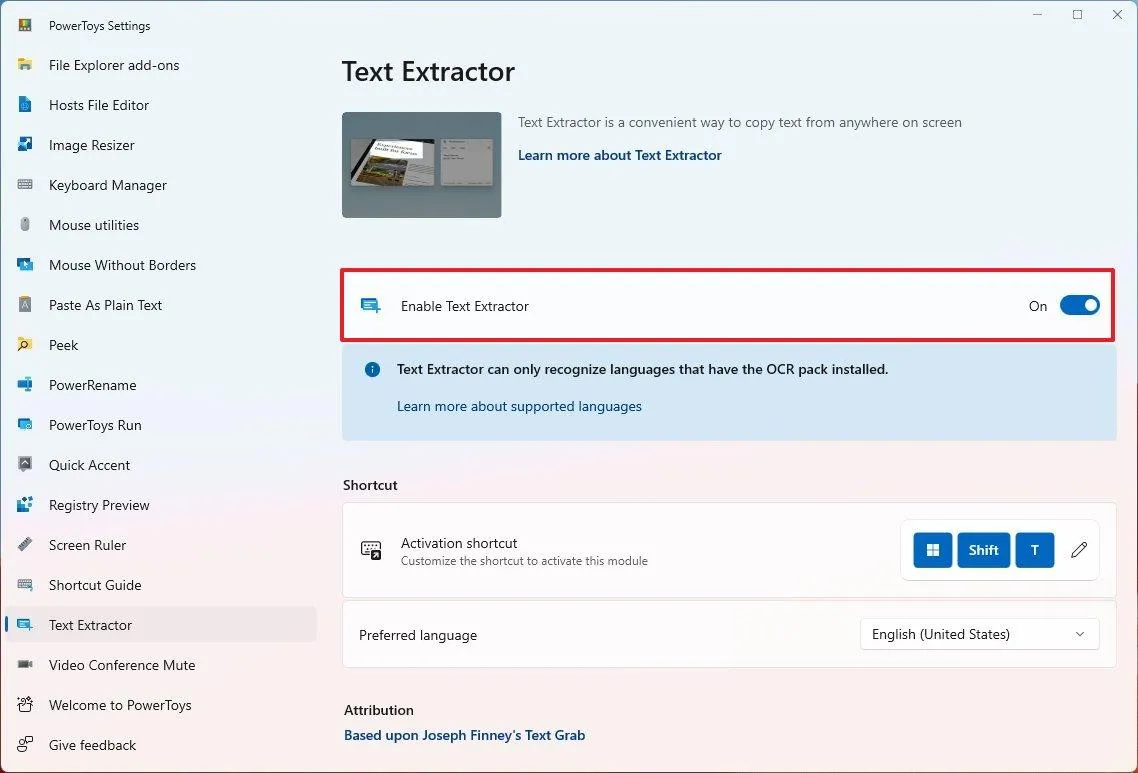Click the pencil icon to edit activation shortcut
The image size is (1138, 773).
[1079, 550]
